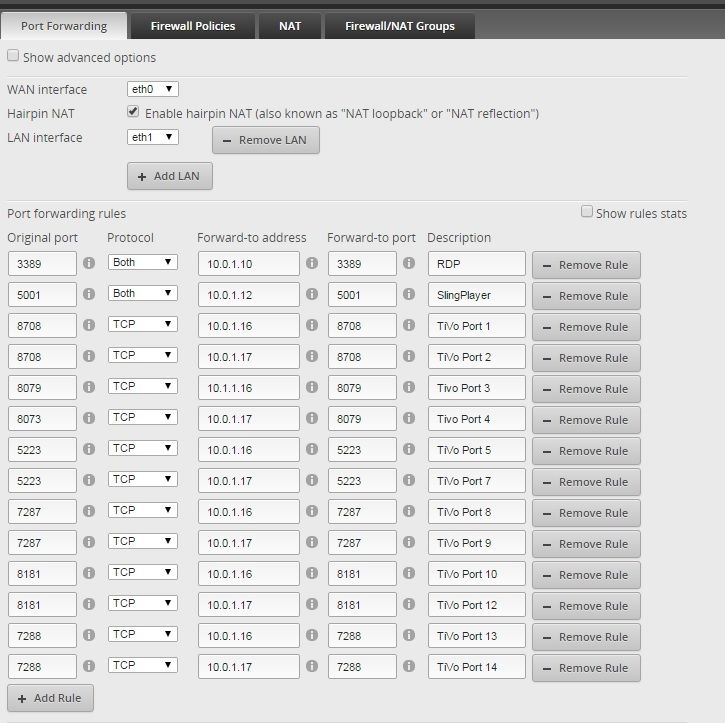This screenshot has width=725, height=723.
Task: Click SlingPlayer description field
Action: [477, 294]
